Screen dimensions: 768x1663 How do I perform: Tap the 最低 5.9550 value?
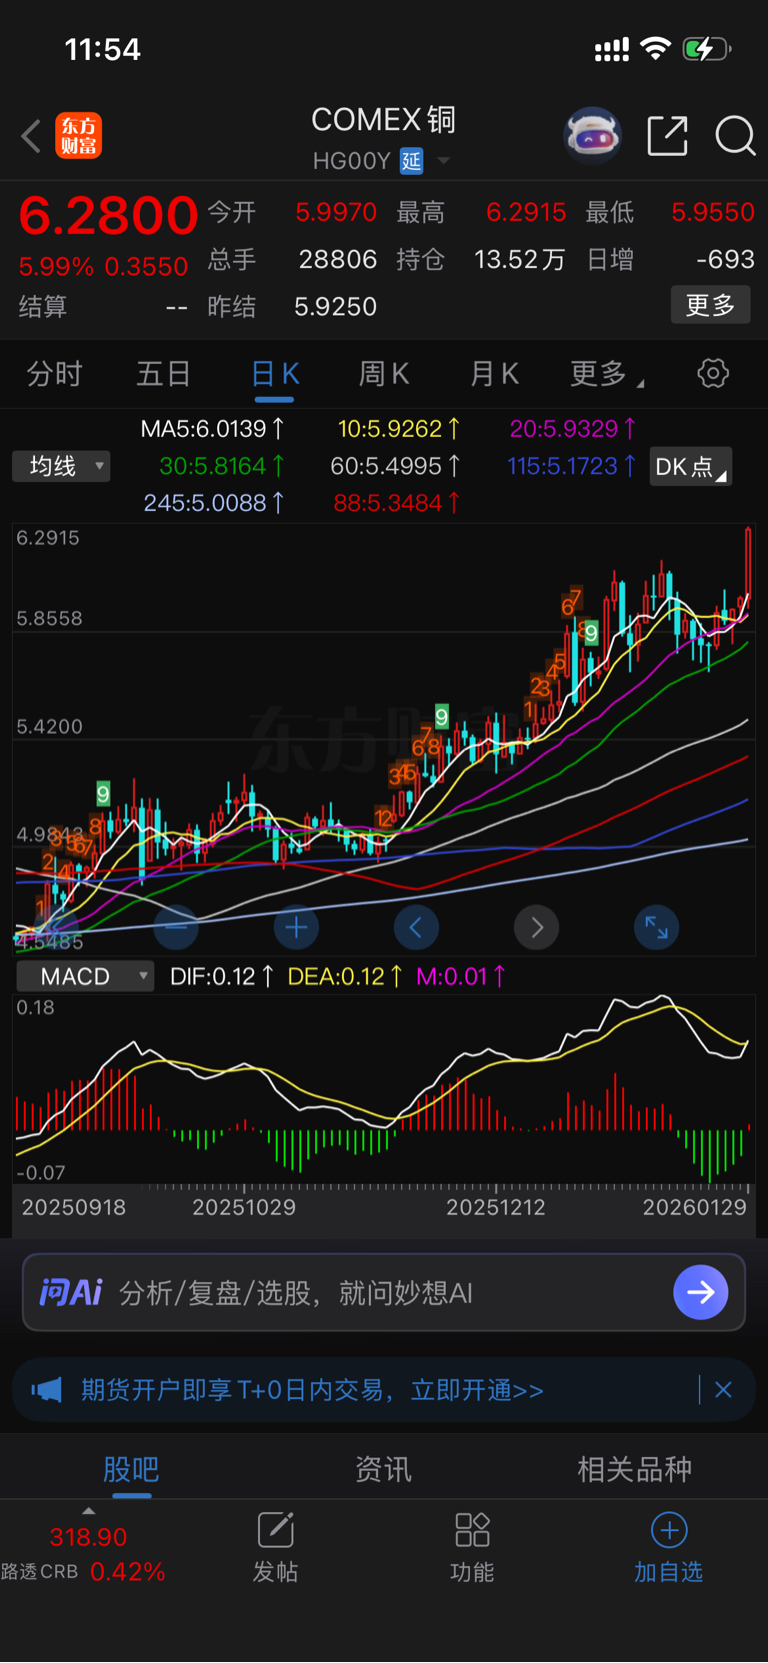point(713,213)
